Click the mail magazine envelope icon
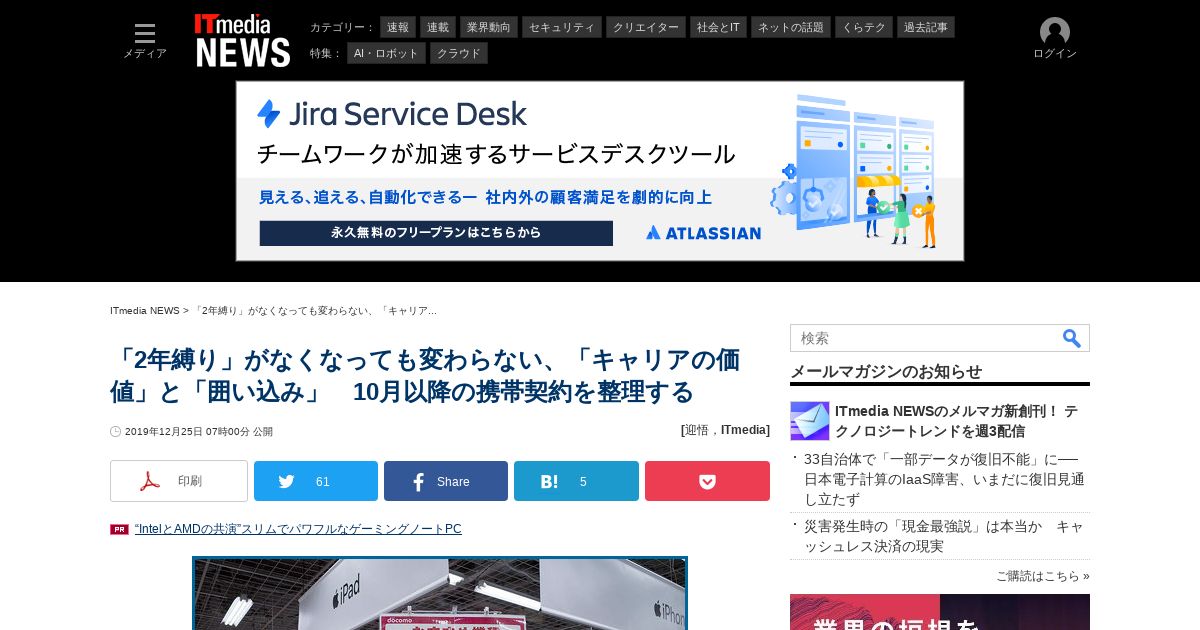Screen dimensions: 1200x630 click(x=809, y=421)
